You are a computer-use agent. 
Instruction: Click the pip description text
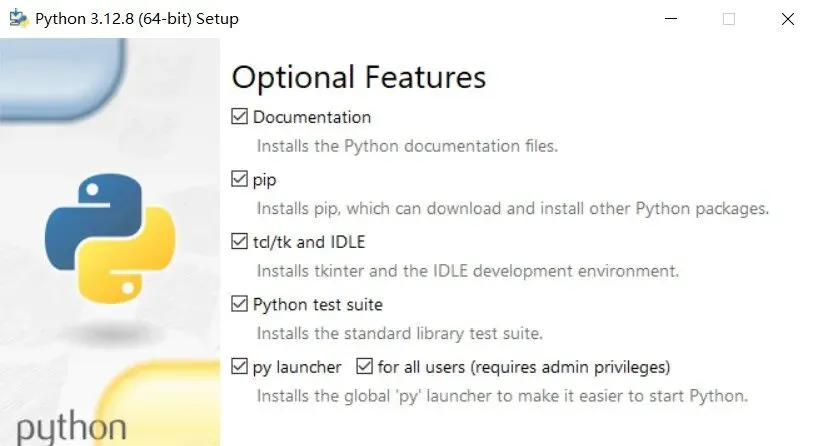512,209
